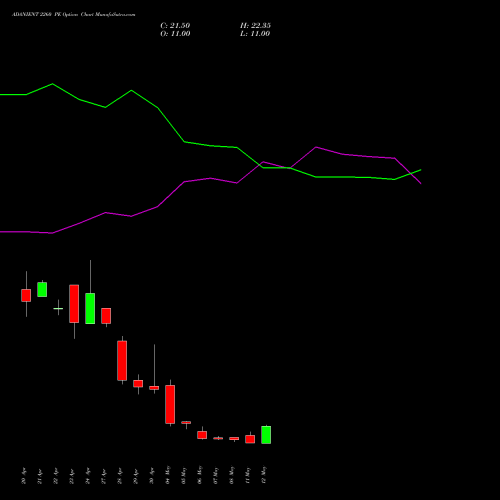
Task: Select the open value O: 11.00
Action: coord(175,34)
